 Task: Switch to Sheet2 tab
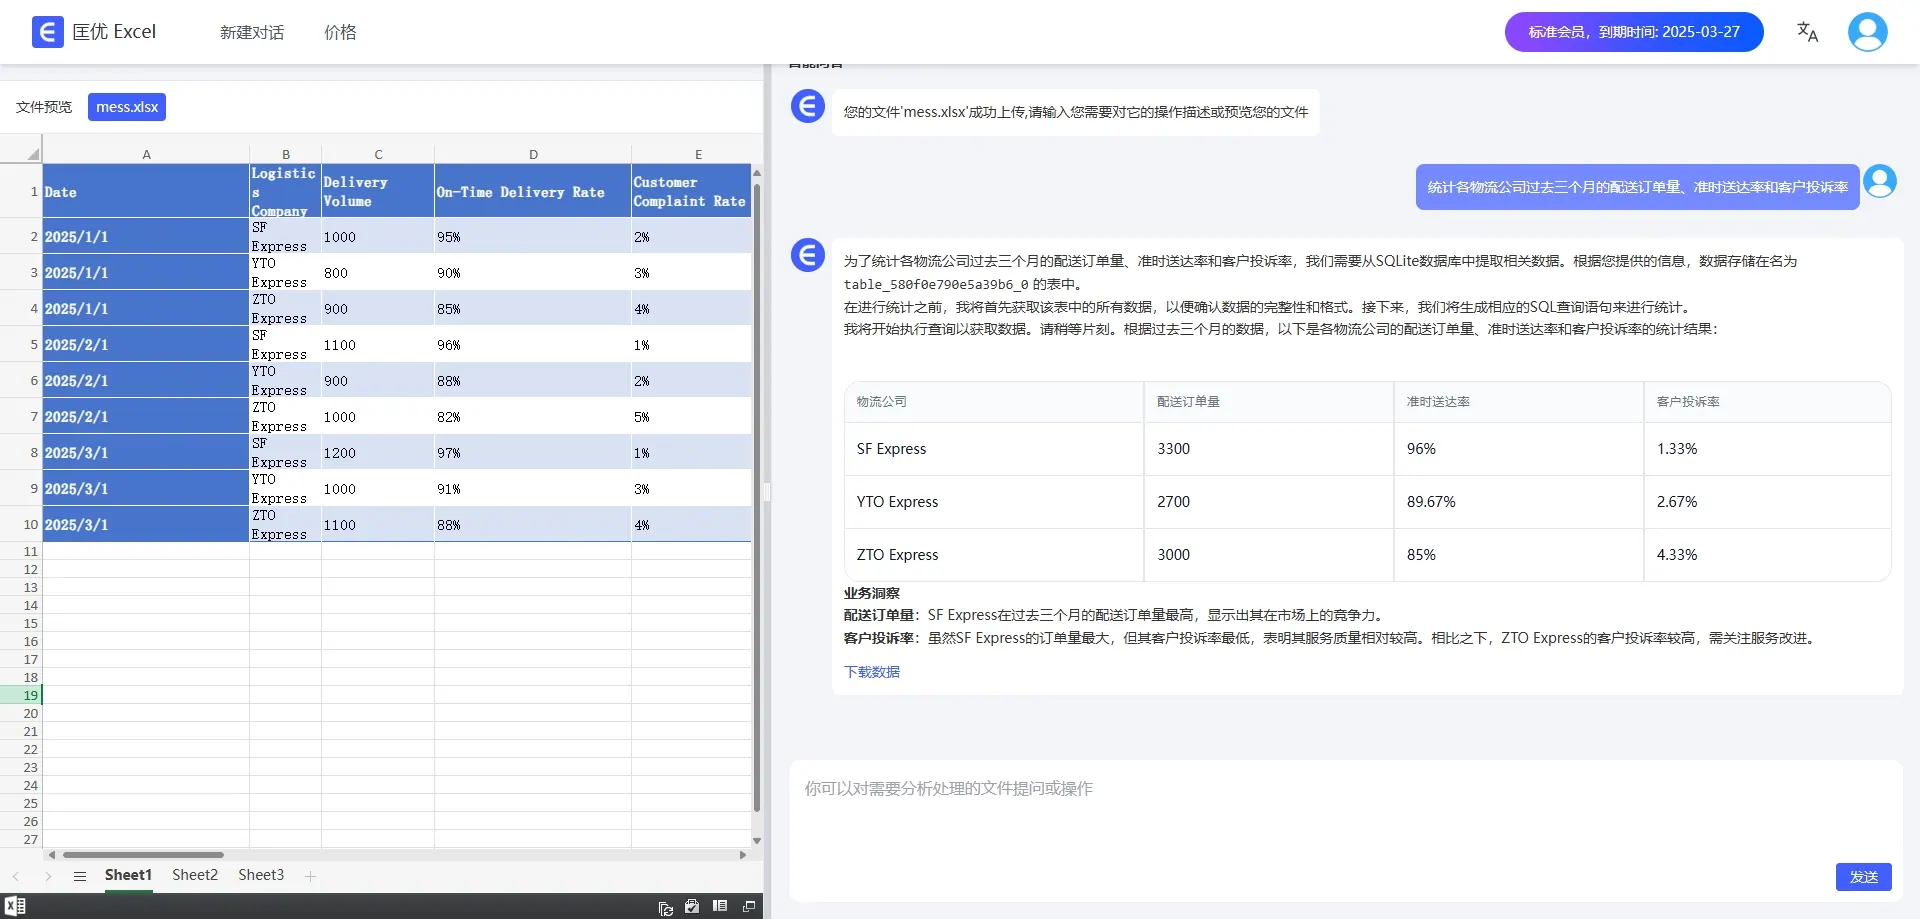pos(195,875)
